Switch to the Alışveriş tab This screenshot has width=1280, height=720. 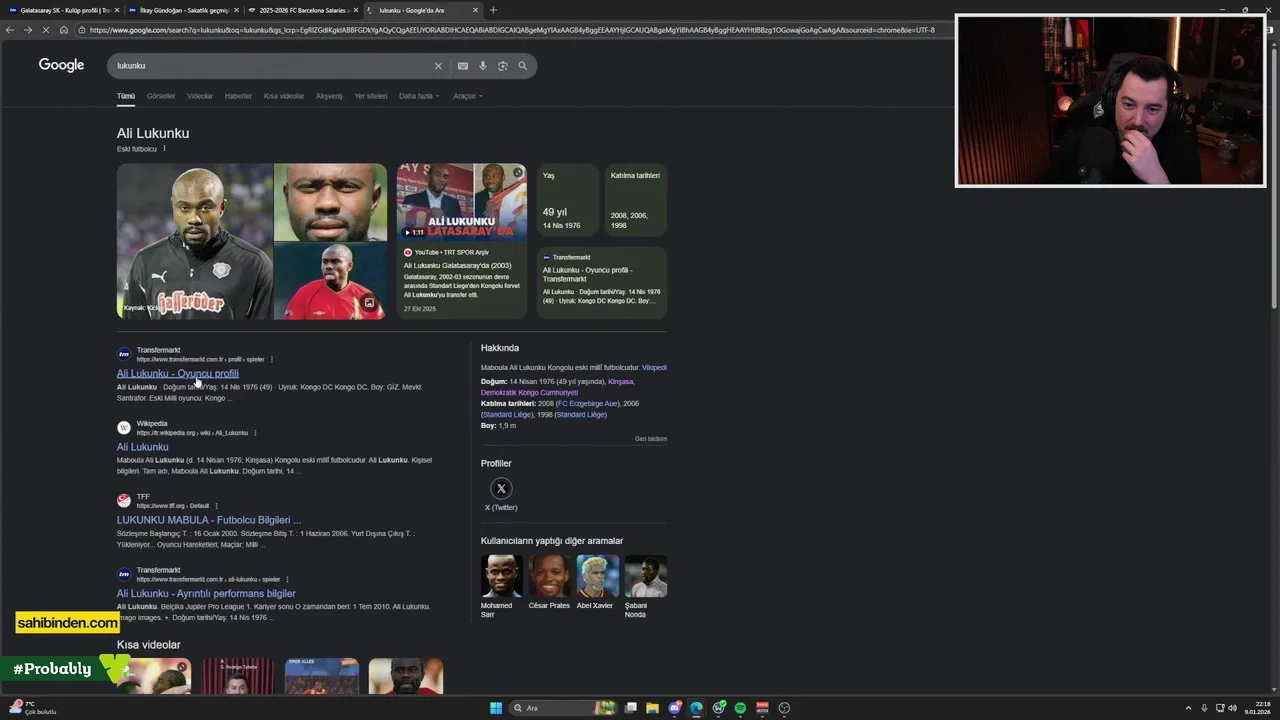point(329,96)
